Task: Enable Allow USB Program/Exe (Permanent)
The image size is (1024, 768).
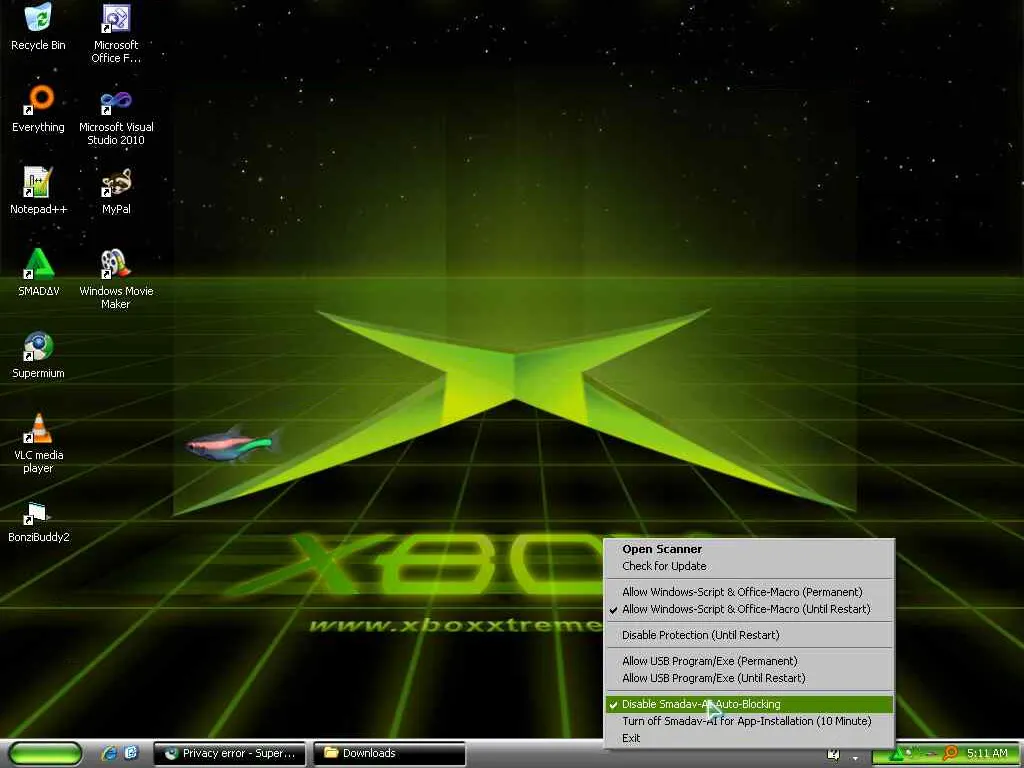Action: [x=750, y=662]
